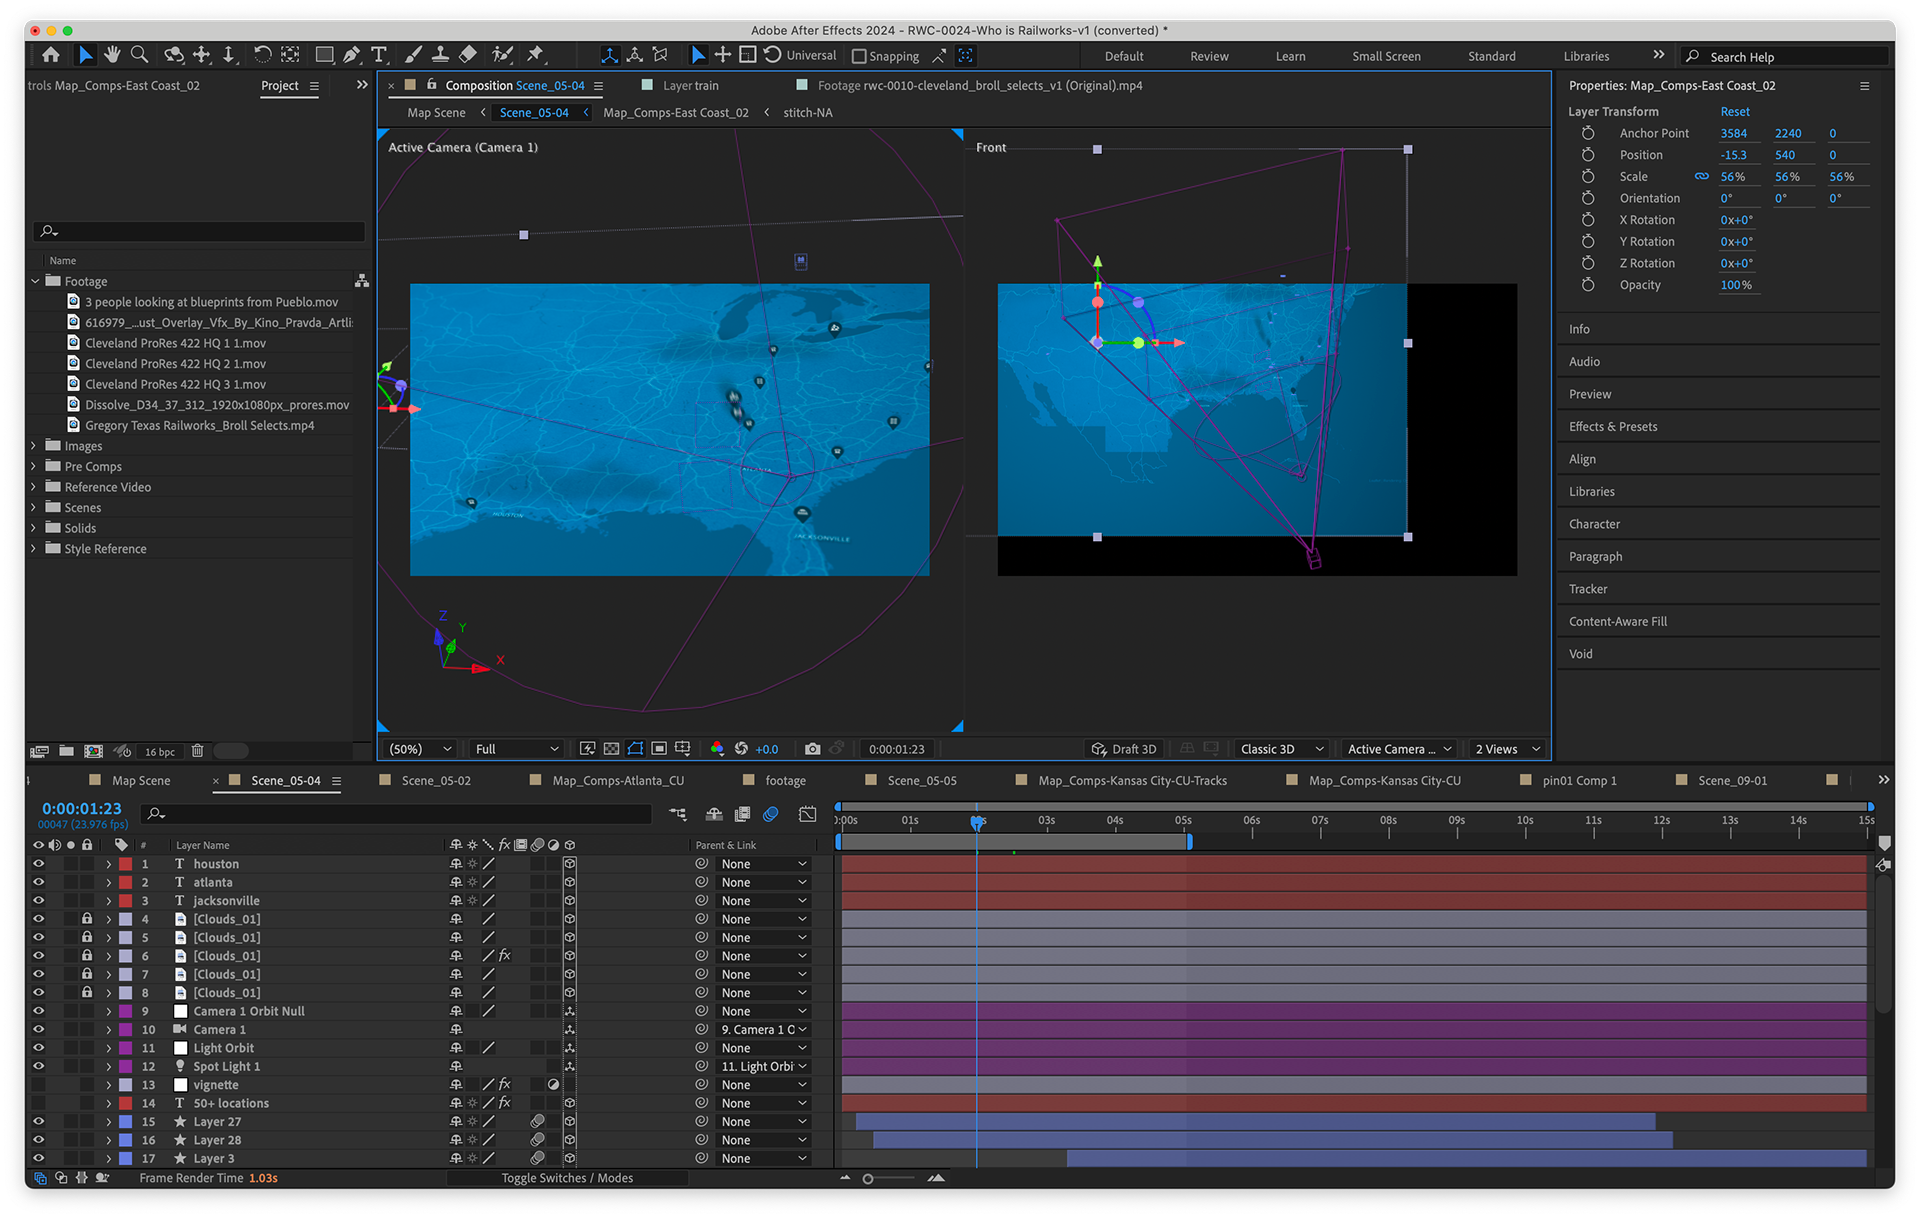Open the Project panel tab

click(280, 86)
